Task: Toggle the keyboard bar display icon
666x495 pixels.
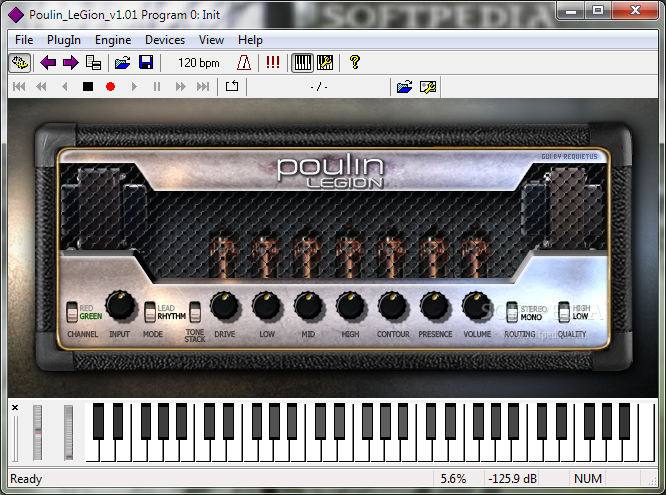Action: (302, 63)
